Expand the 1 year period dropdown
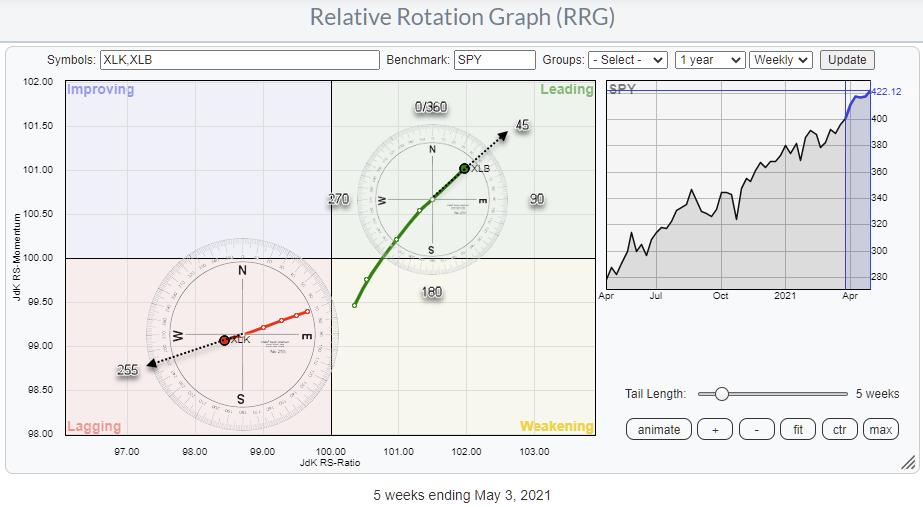This screenshot has height=507, width=923. click(x=709, y=60)
